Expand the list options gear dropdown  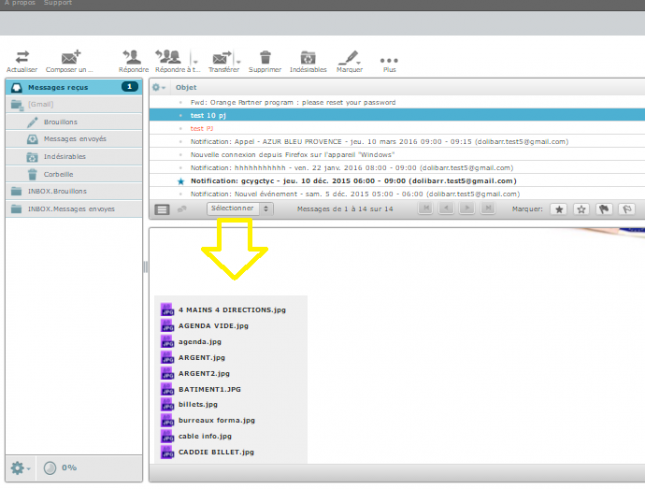[x=158, y=87]
